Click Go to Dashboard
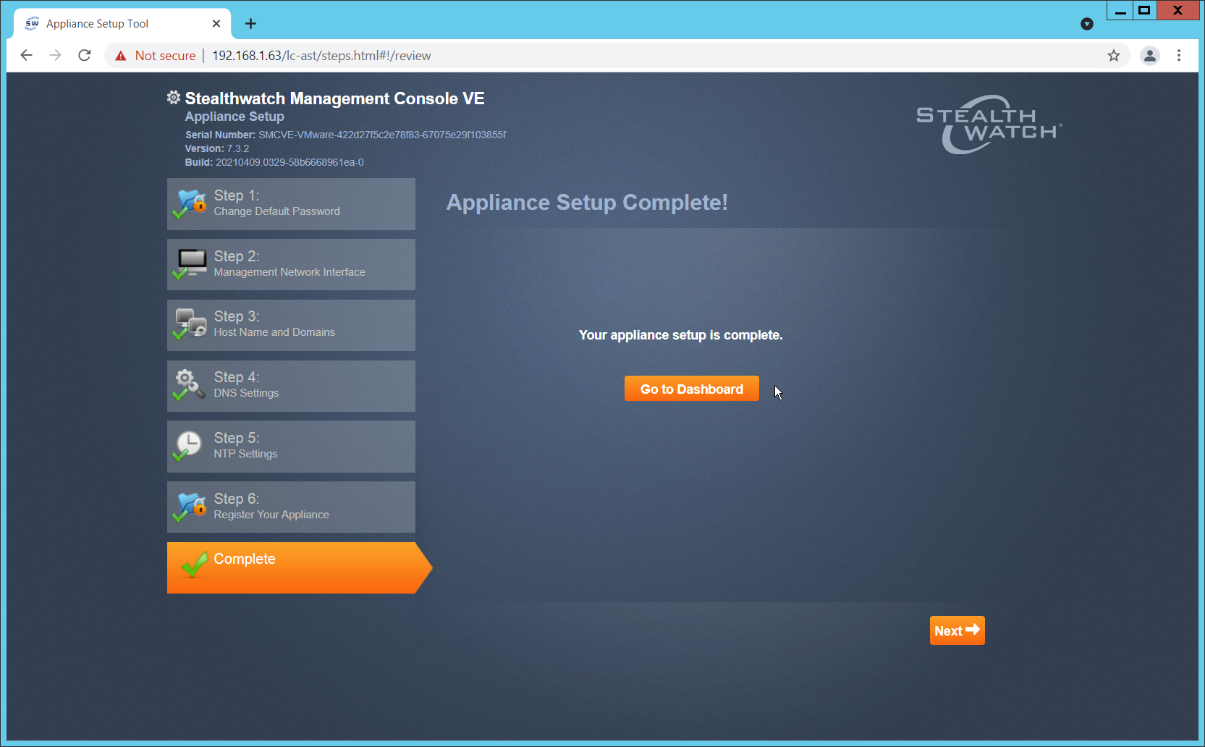1205x747 pixels. coord(691,388)
